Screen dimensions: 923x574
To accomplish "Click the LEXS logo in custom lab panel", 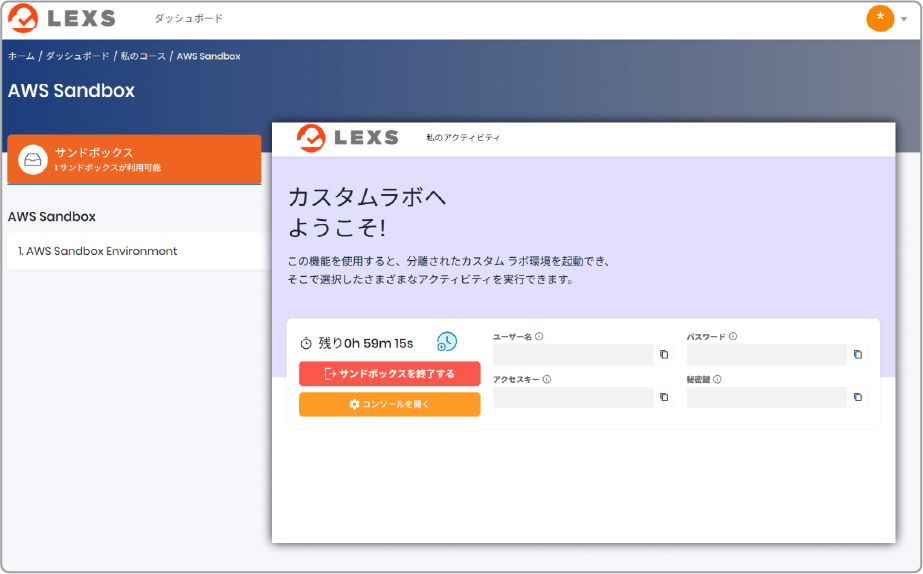I will point(347,138).
